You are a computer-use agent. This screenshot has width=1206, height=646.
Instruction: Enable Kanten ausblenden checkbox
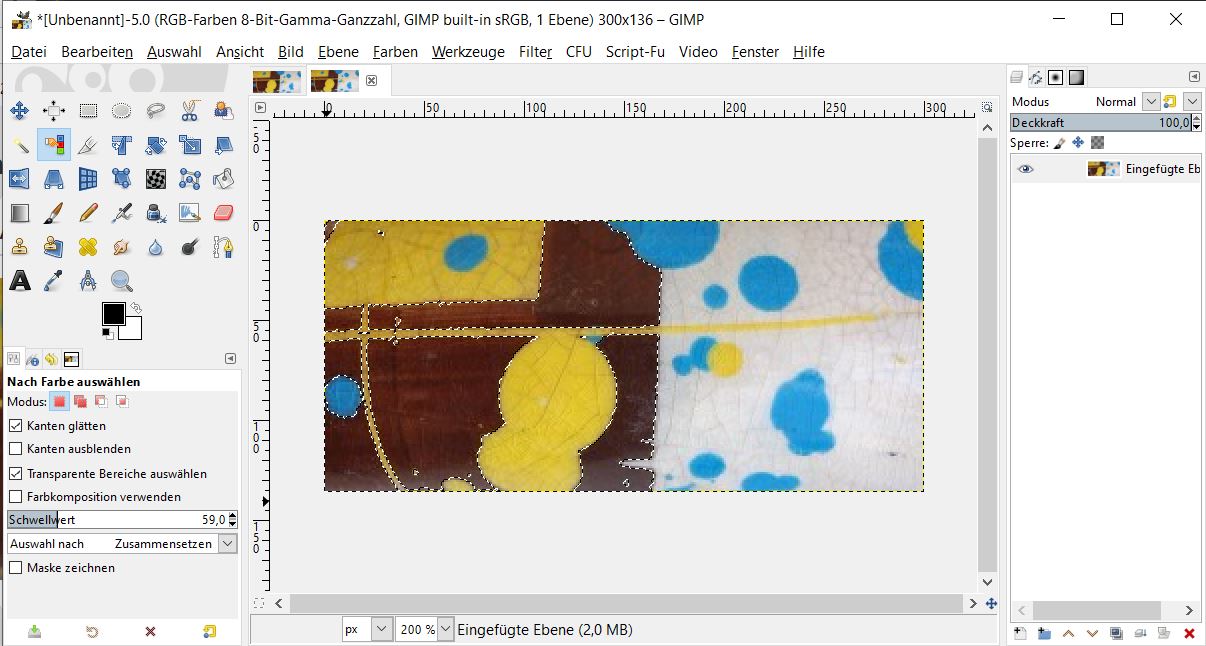[15, 449]
